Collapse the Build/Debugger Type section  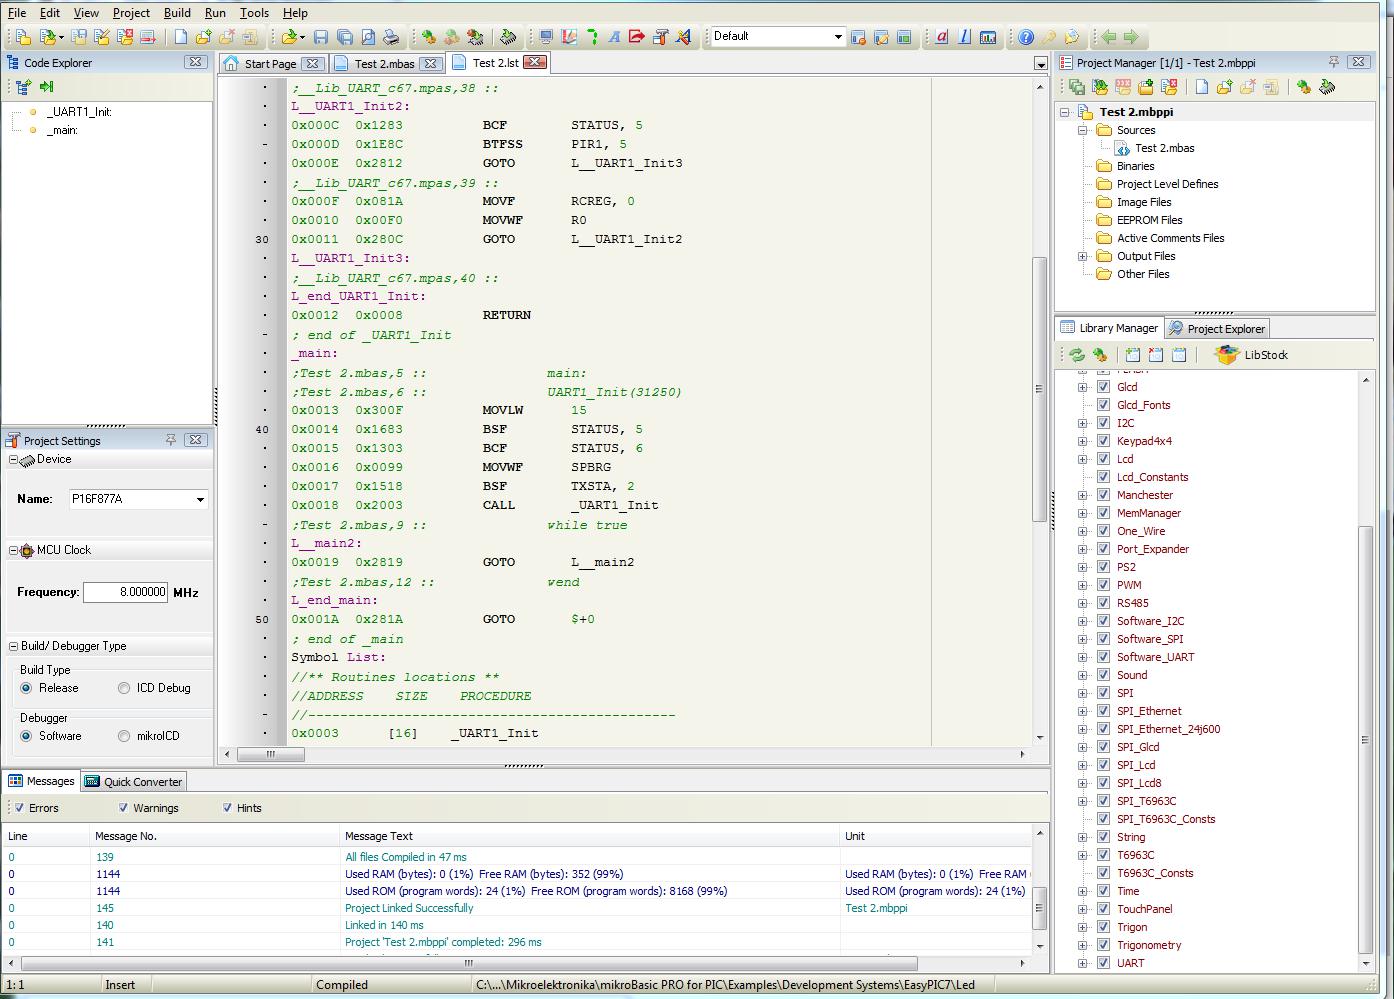pyautogui.click(x=14, y=646)
